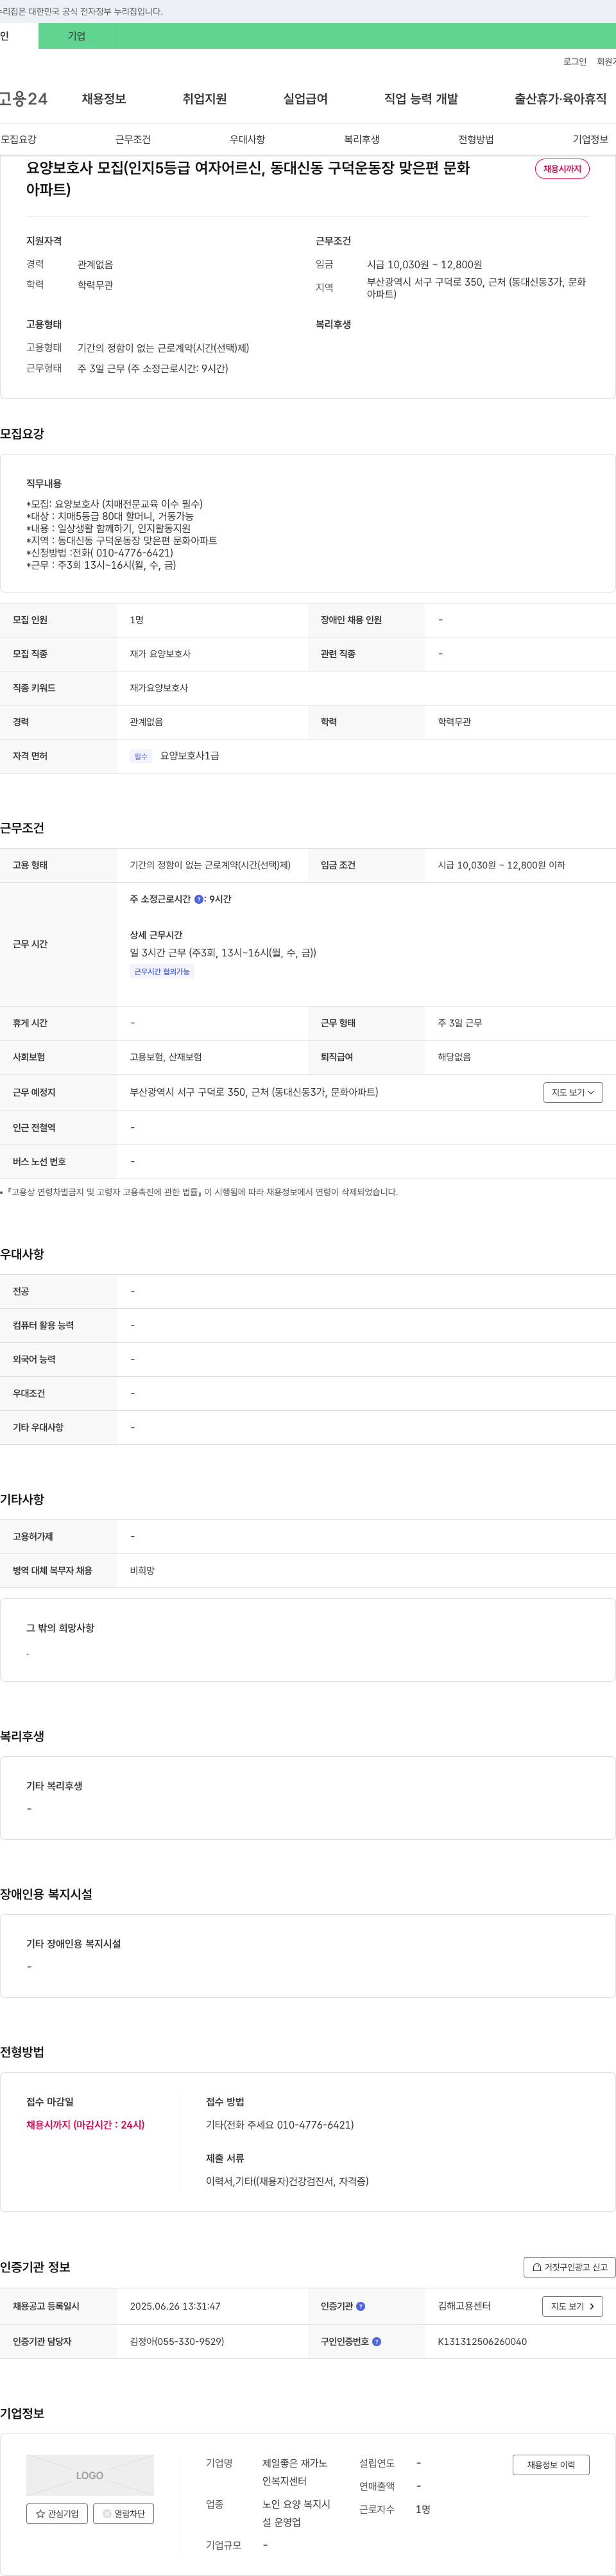Click the 채용시까지 status badge
Viewport: 616px width, 2576px height.
click(x=562, y=169)
